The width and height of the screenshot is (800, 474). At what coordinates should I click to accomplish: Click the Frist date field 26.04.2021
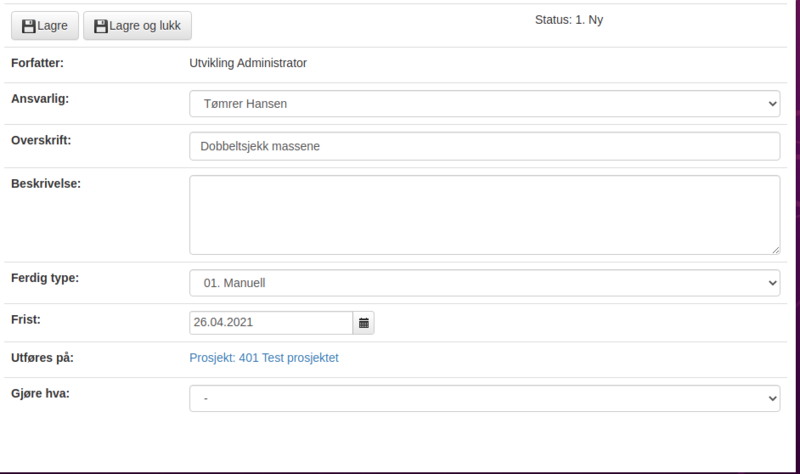pyautogui.click(x=271, y=323)
